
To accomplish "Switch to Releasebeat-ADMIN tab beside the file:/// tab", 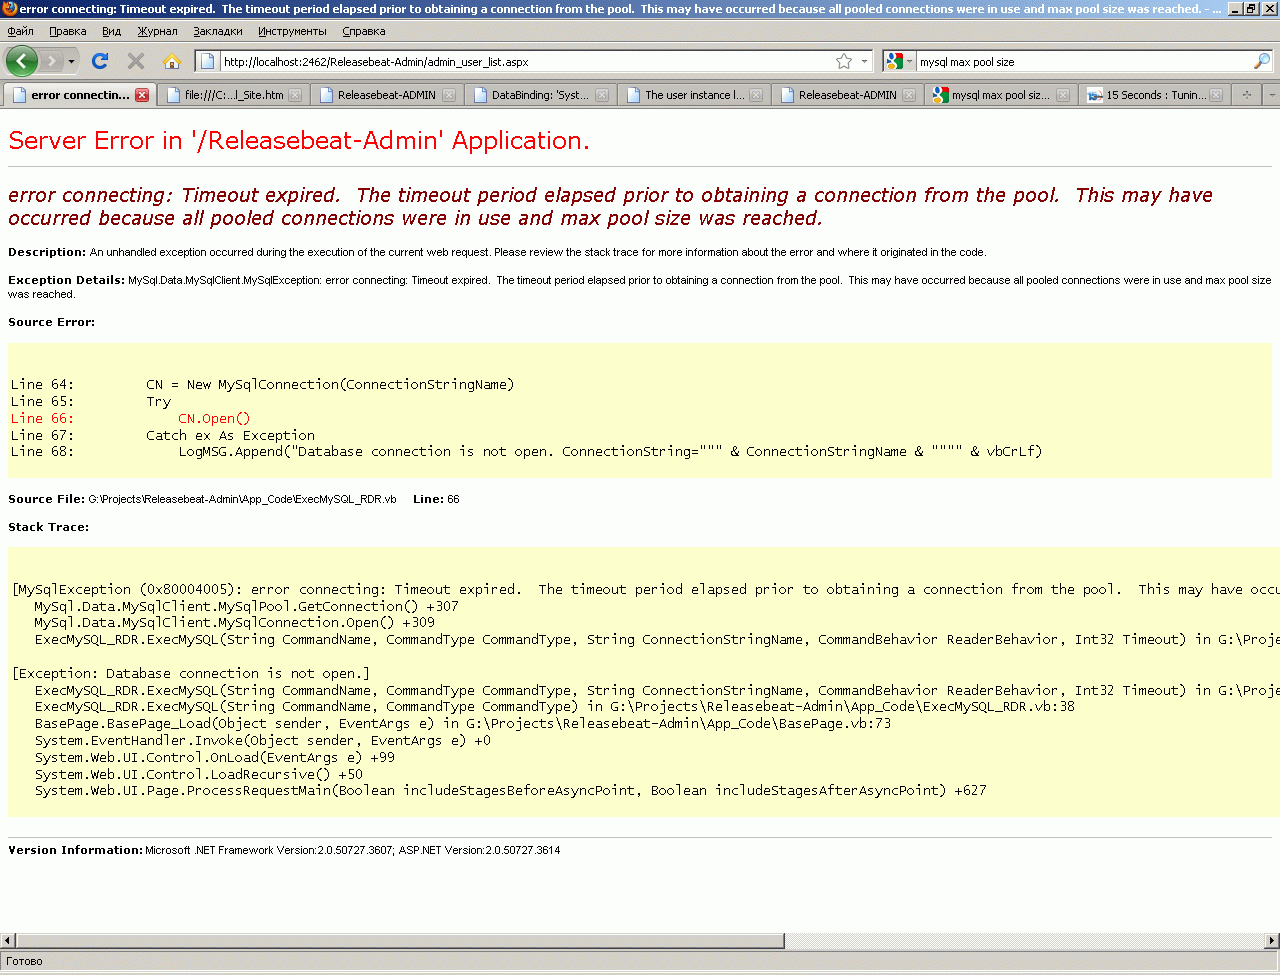I will (x=385, y=95).
